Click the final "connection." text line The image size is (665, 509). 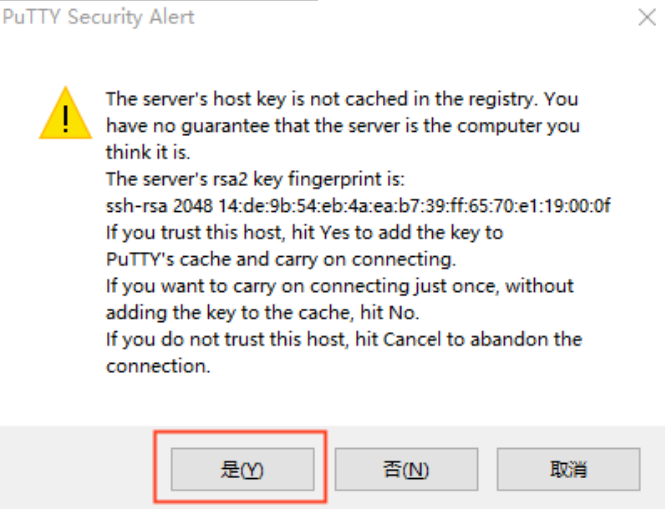pyautogui.click(x=158, y=366)
